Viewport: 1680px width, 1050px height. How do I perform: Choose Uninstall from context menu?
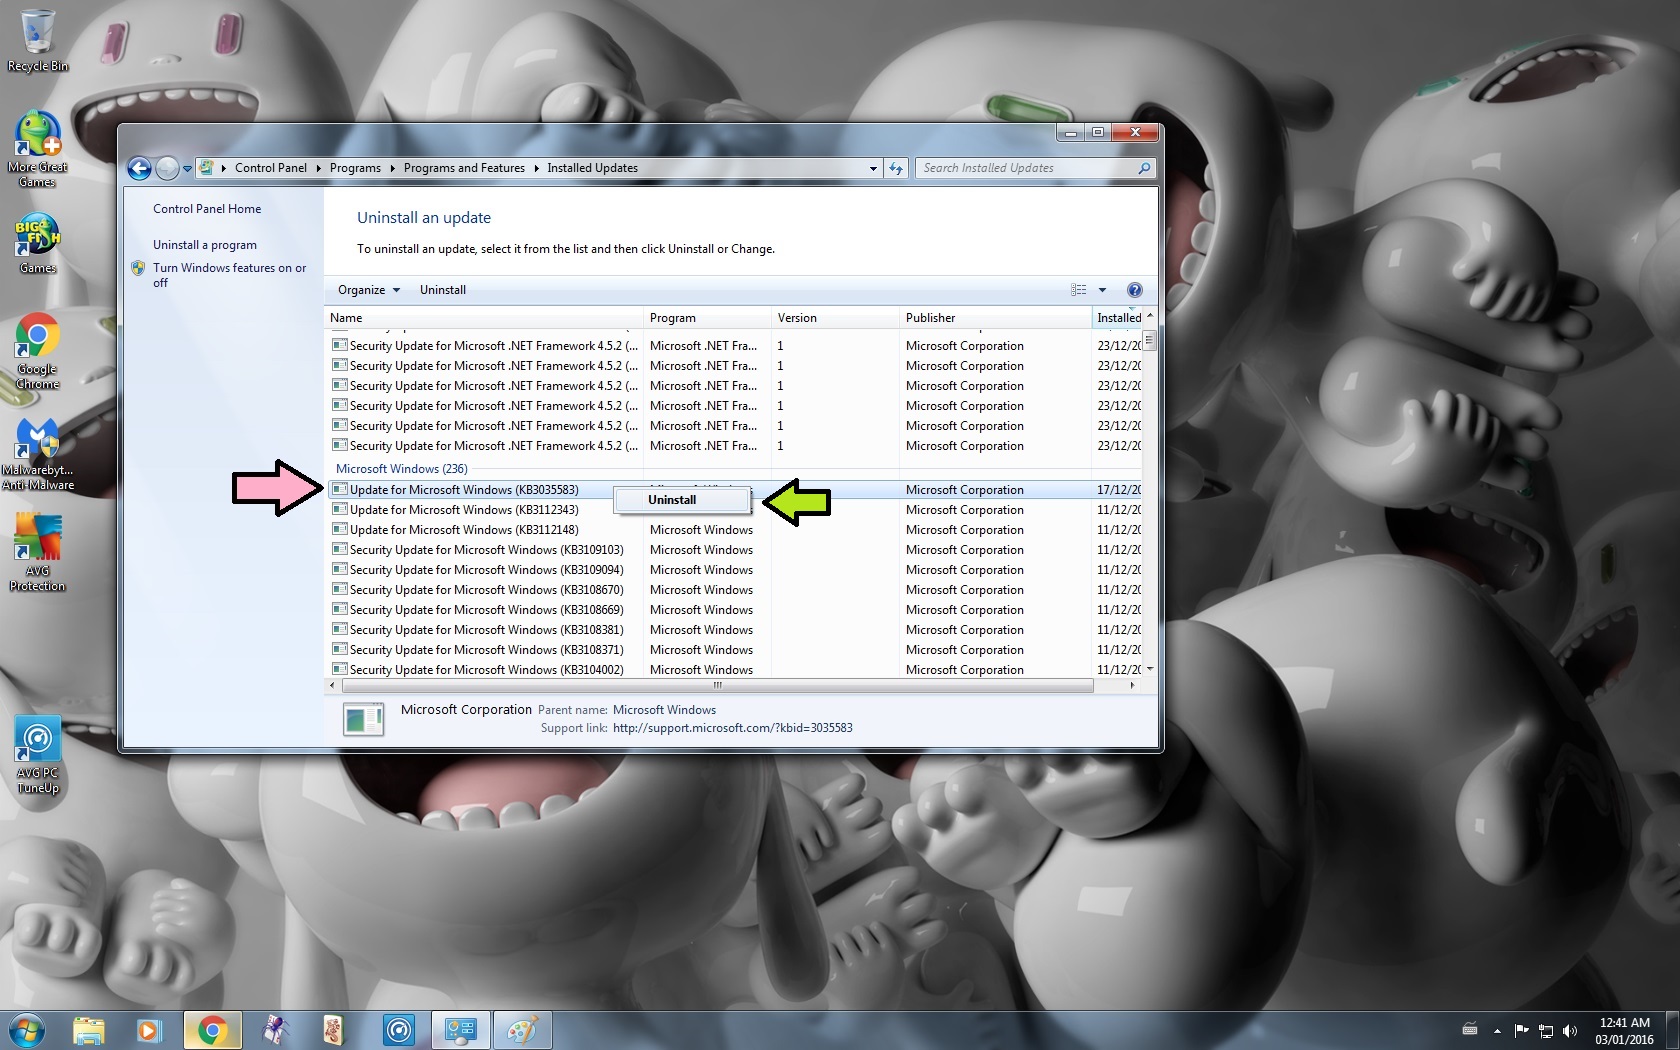pyautogui.click(x=682, y=500)
